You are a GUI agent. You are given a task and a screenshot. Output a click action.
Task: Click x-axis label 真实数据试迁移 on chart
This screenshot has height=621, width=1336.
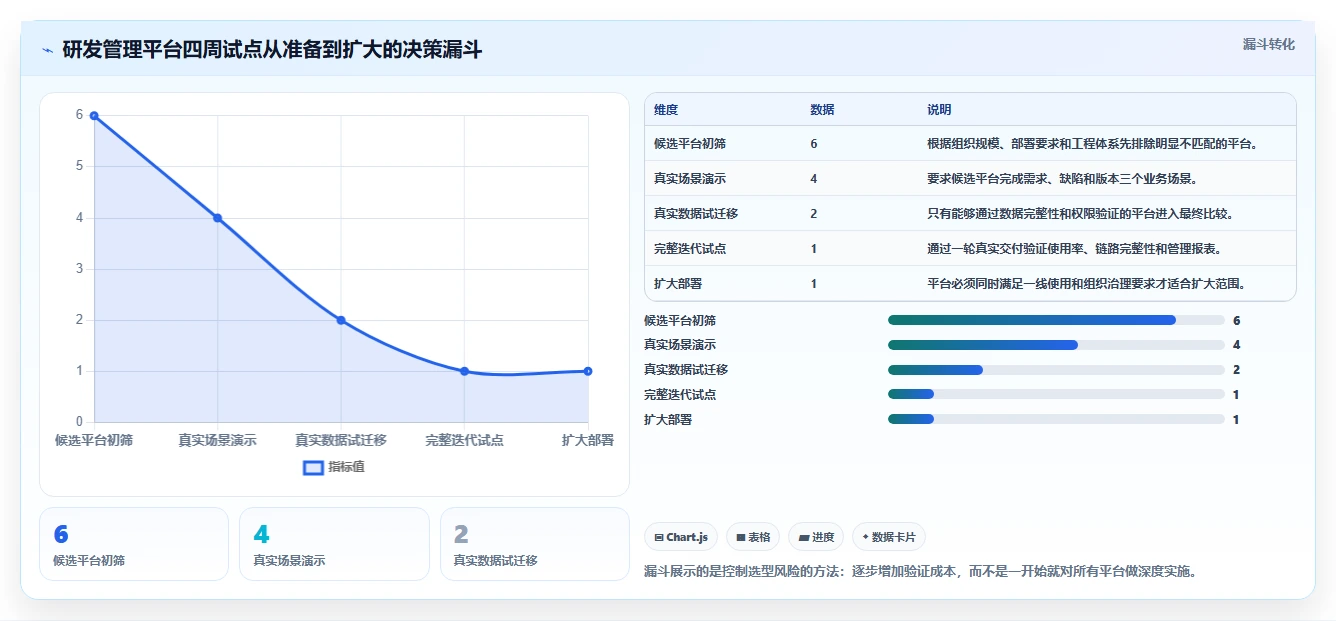pyautogui.click(x=341, y=440)
